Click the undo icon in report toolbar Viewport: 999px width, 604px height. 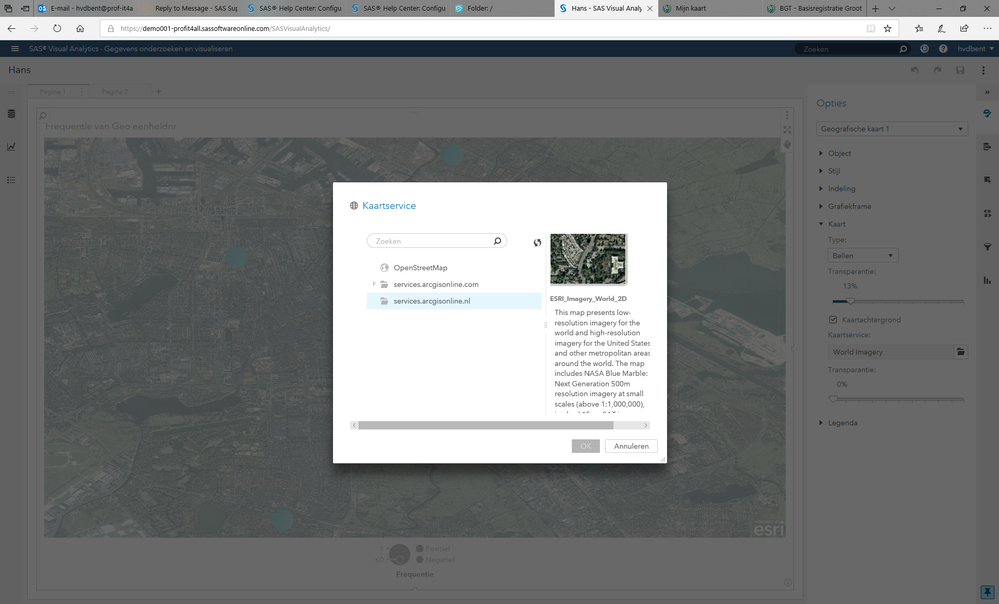(x=914, y=70)
